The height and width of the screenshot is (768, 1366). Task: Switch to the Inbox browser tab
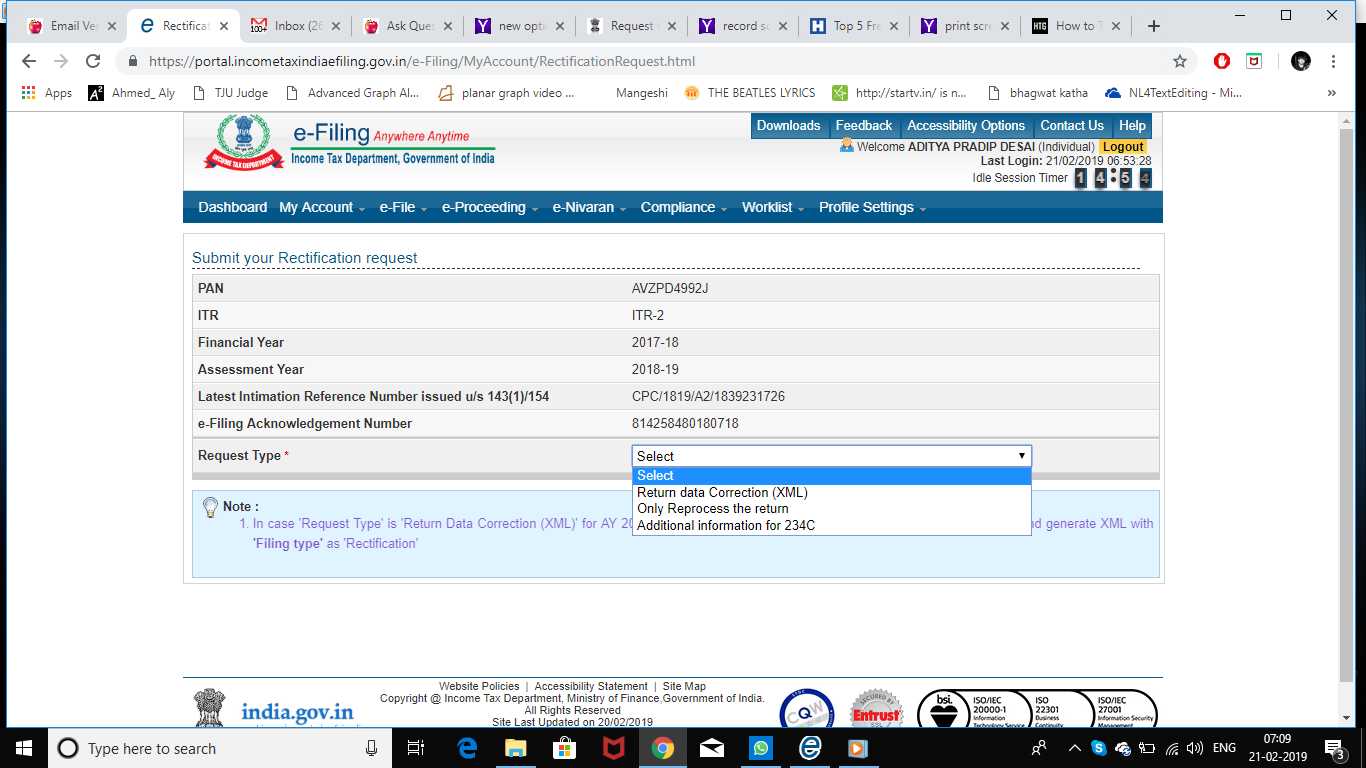pos(295,25)
